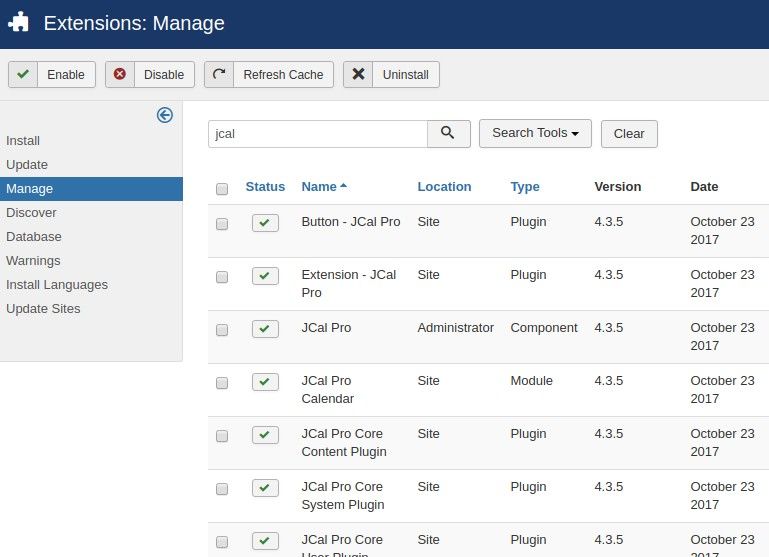Click the red Disable icon
This screenshot has height=557, width=769.
pyautogui.click(x=120, y=74)
